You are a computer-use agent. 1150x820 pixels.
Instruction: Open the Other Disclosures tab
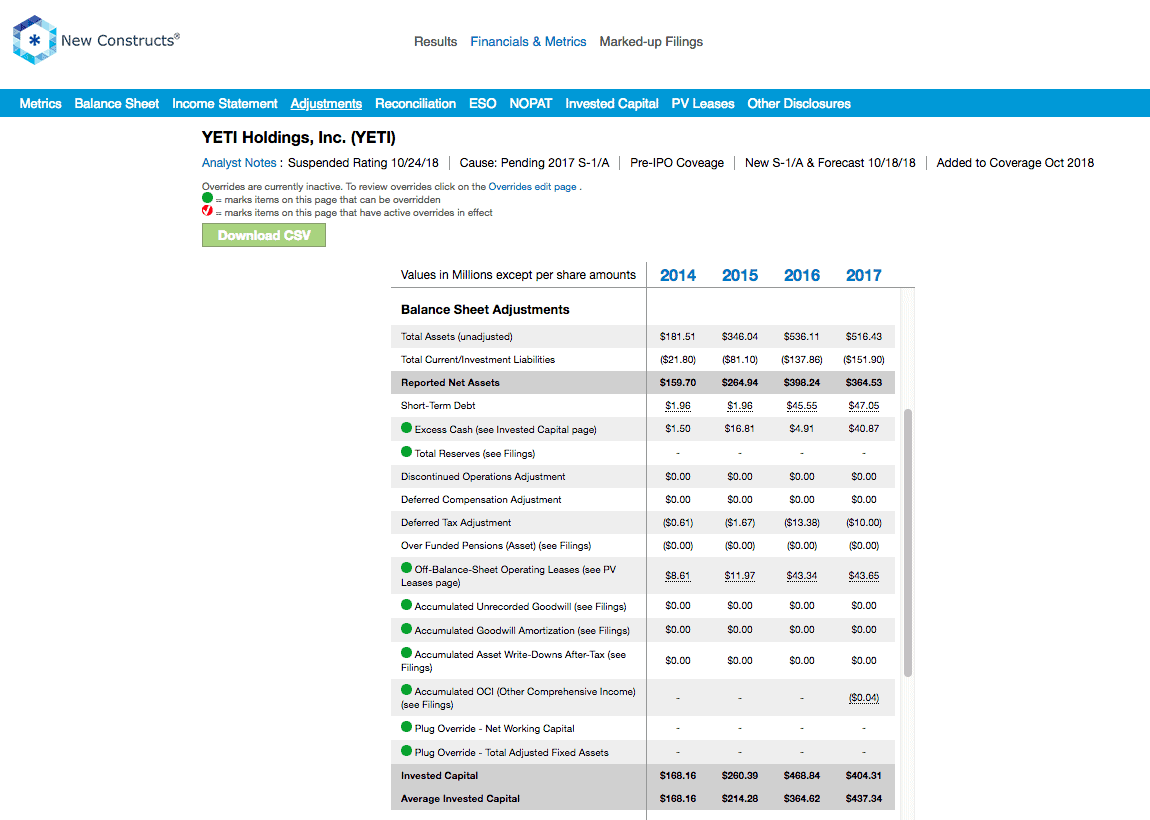point(799,103)
